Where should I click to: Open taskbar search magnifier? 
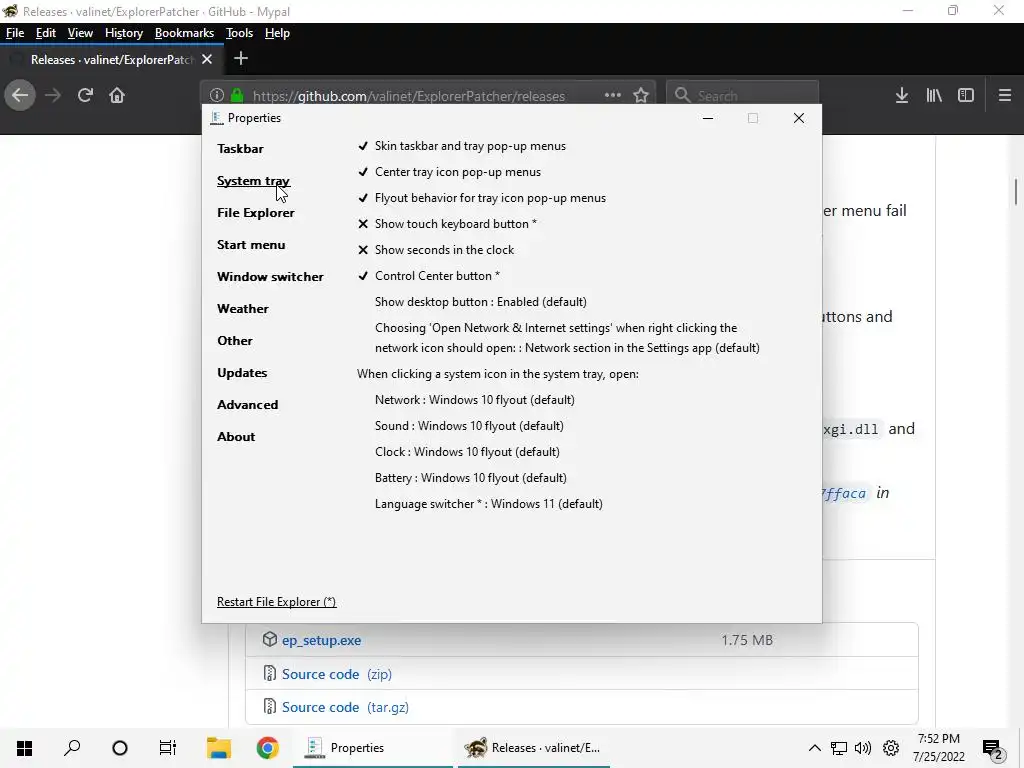coord(72,748)
